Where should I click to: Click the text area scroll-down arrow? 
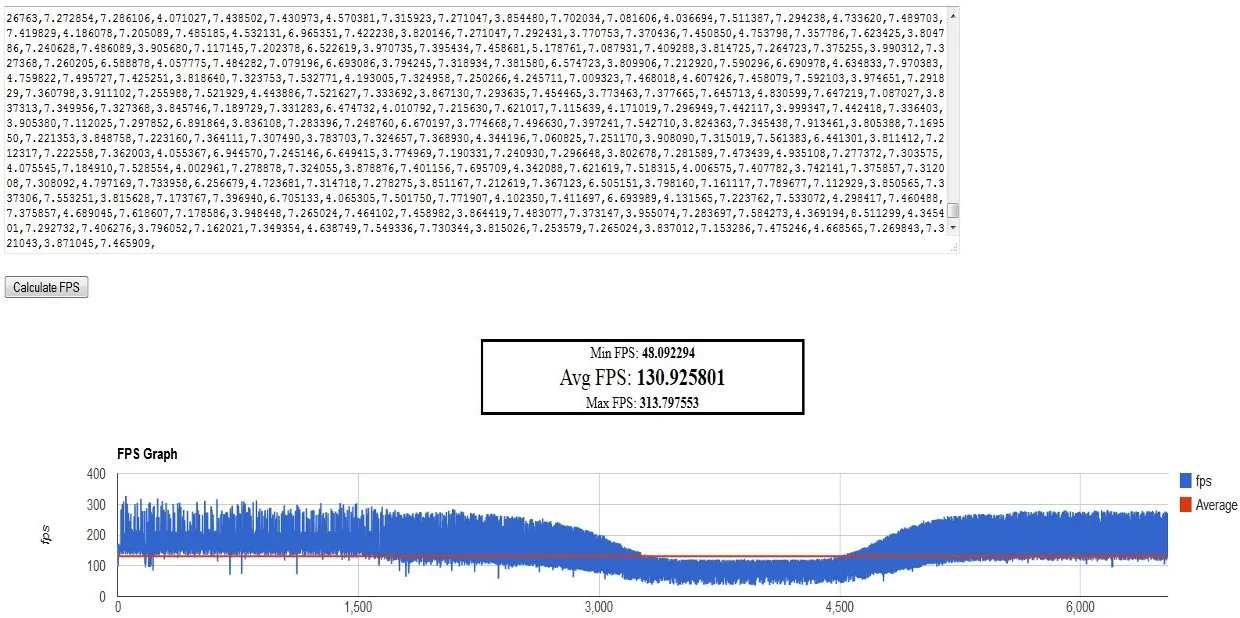click(x=954, y=229)
